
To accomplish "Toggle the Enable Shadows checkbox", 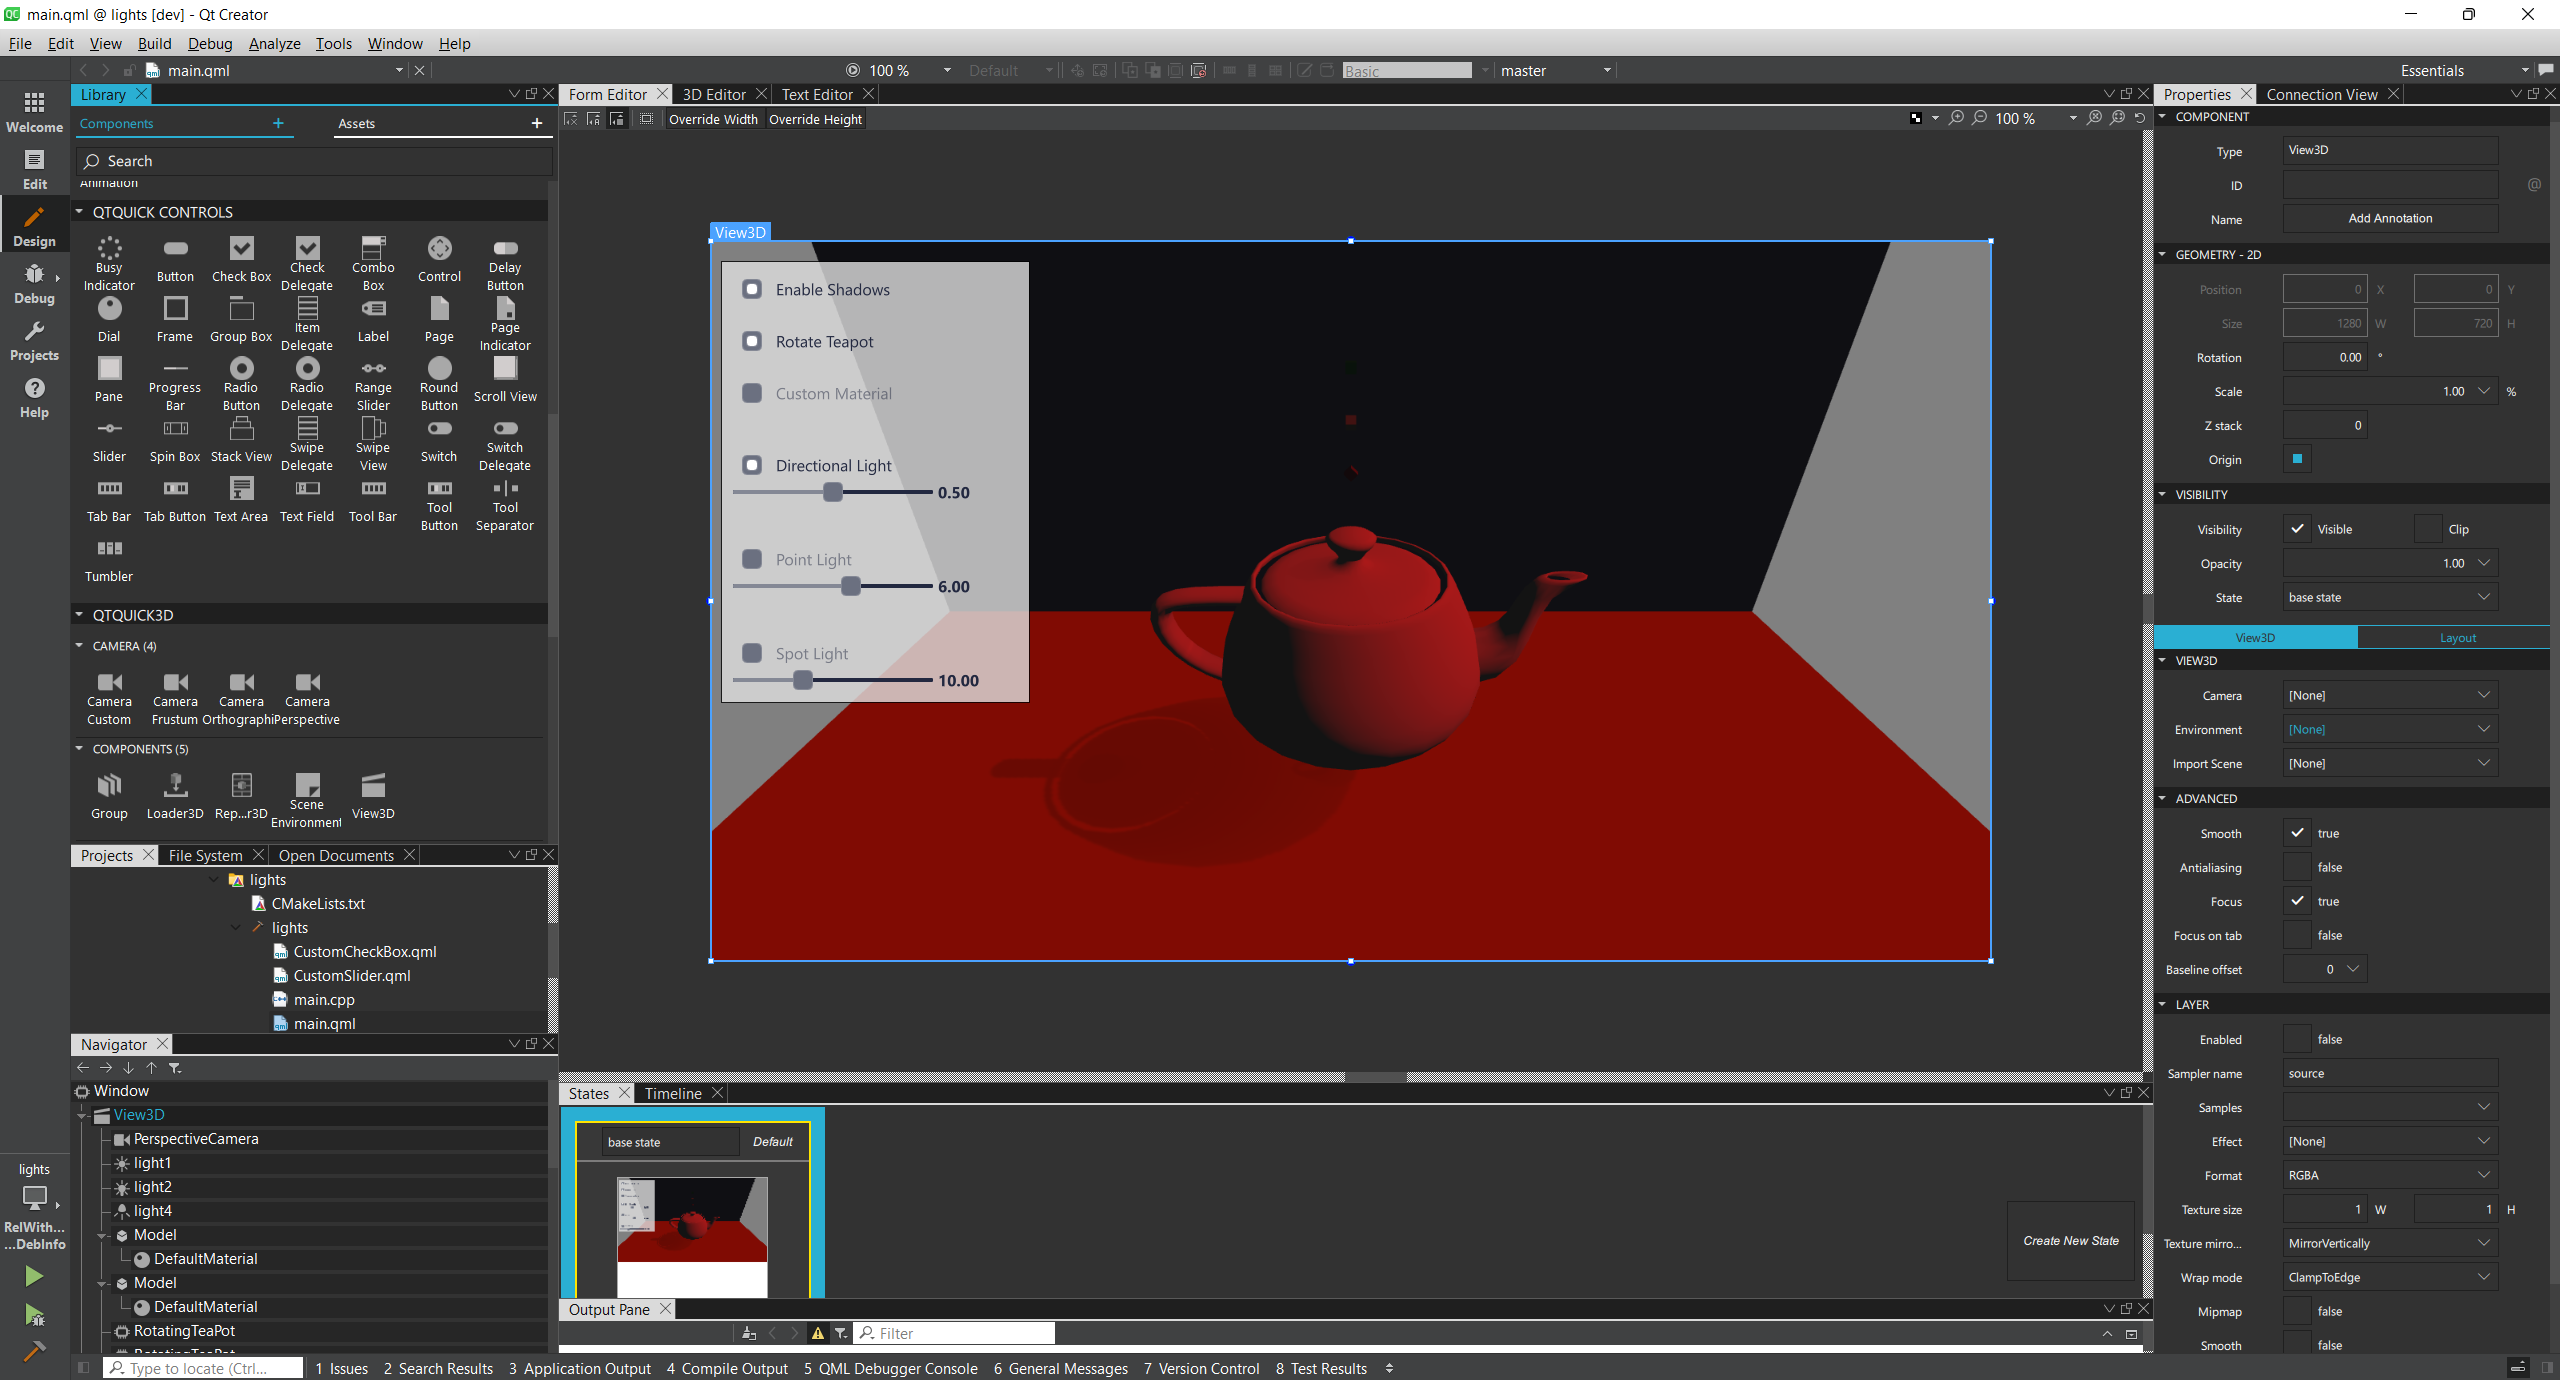I will point(753,289).
